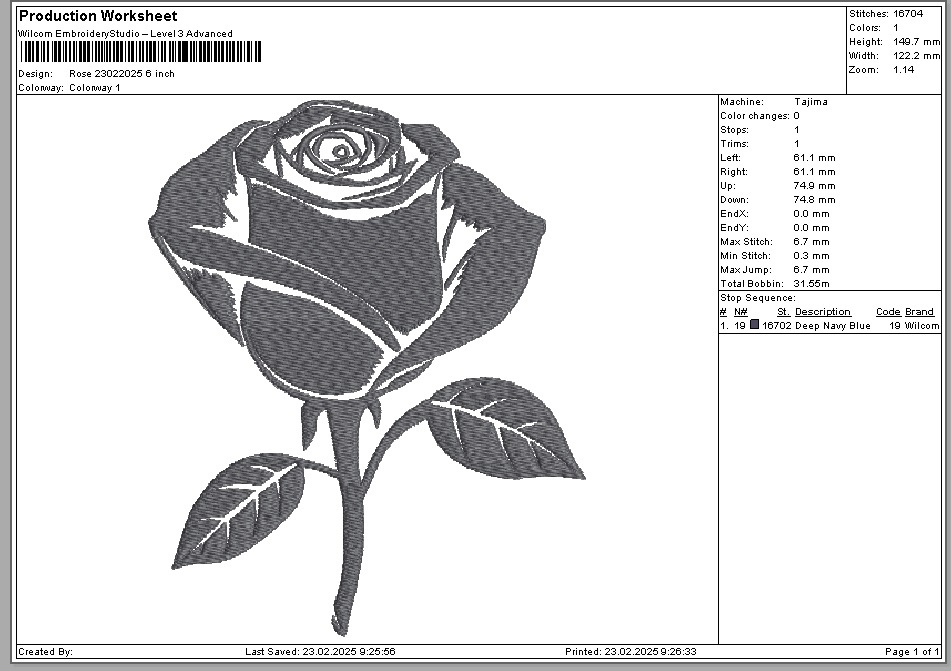
Task: Click the Page 1 of 1 indicator
Action: (x=912, y=652)
